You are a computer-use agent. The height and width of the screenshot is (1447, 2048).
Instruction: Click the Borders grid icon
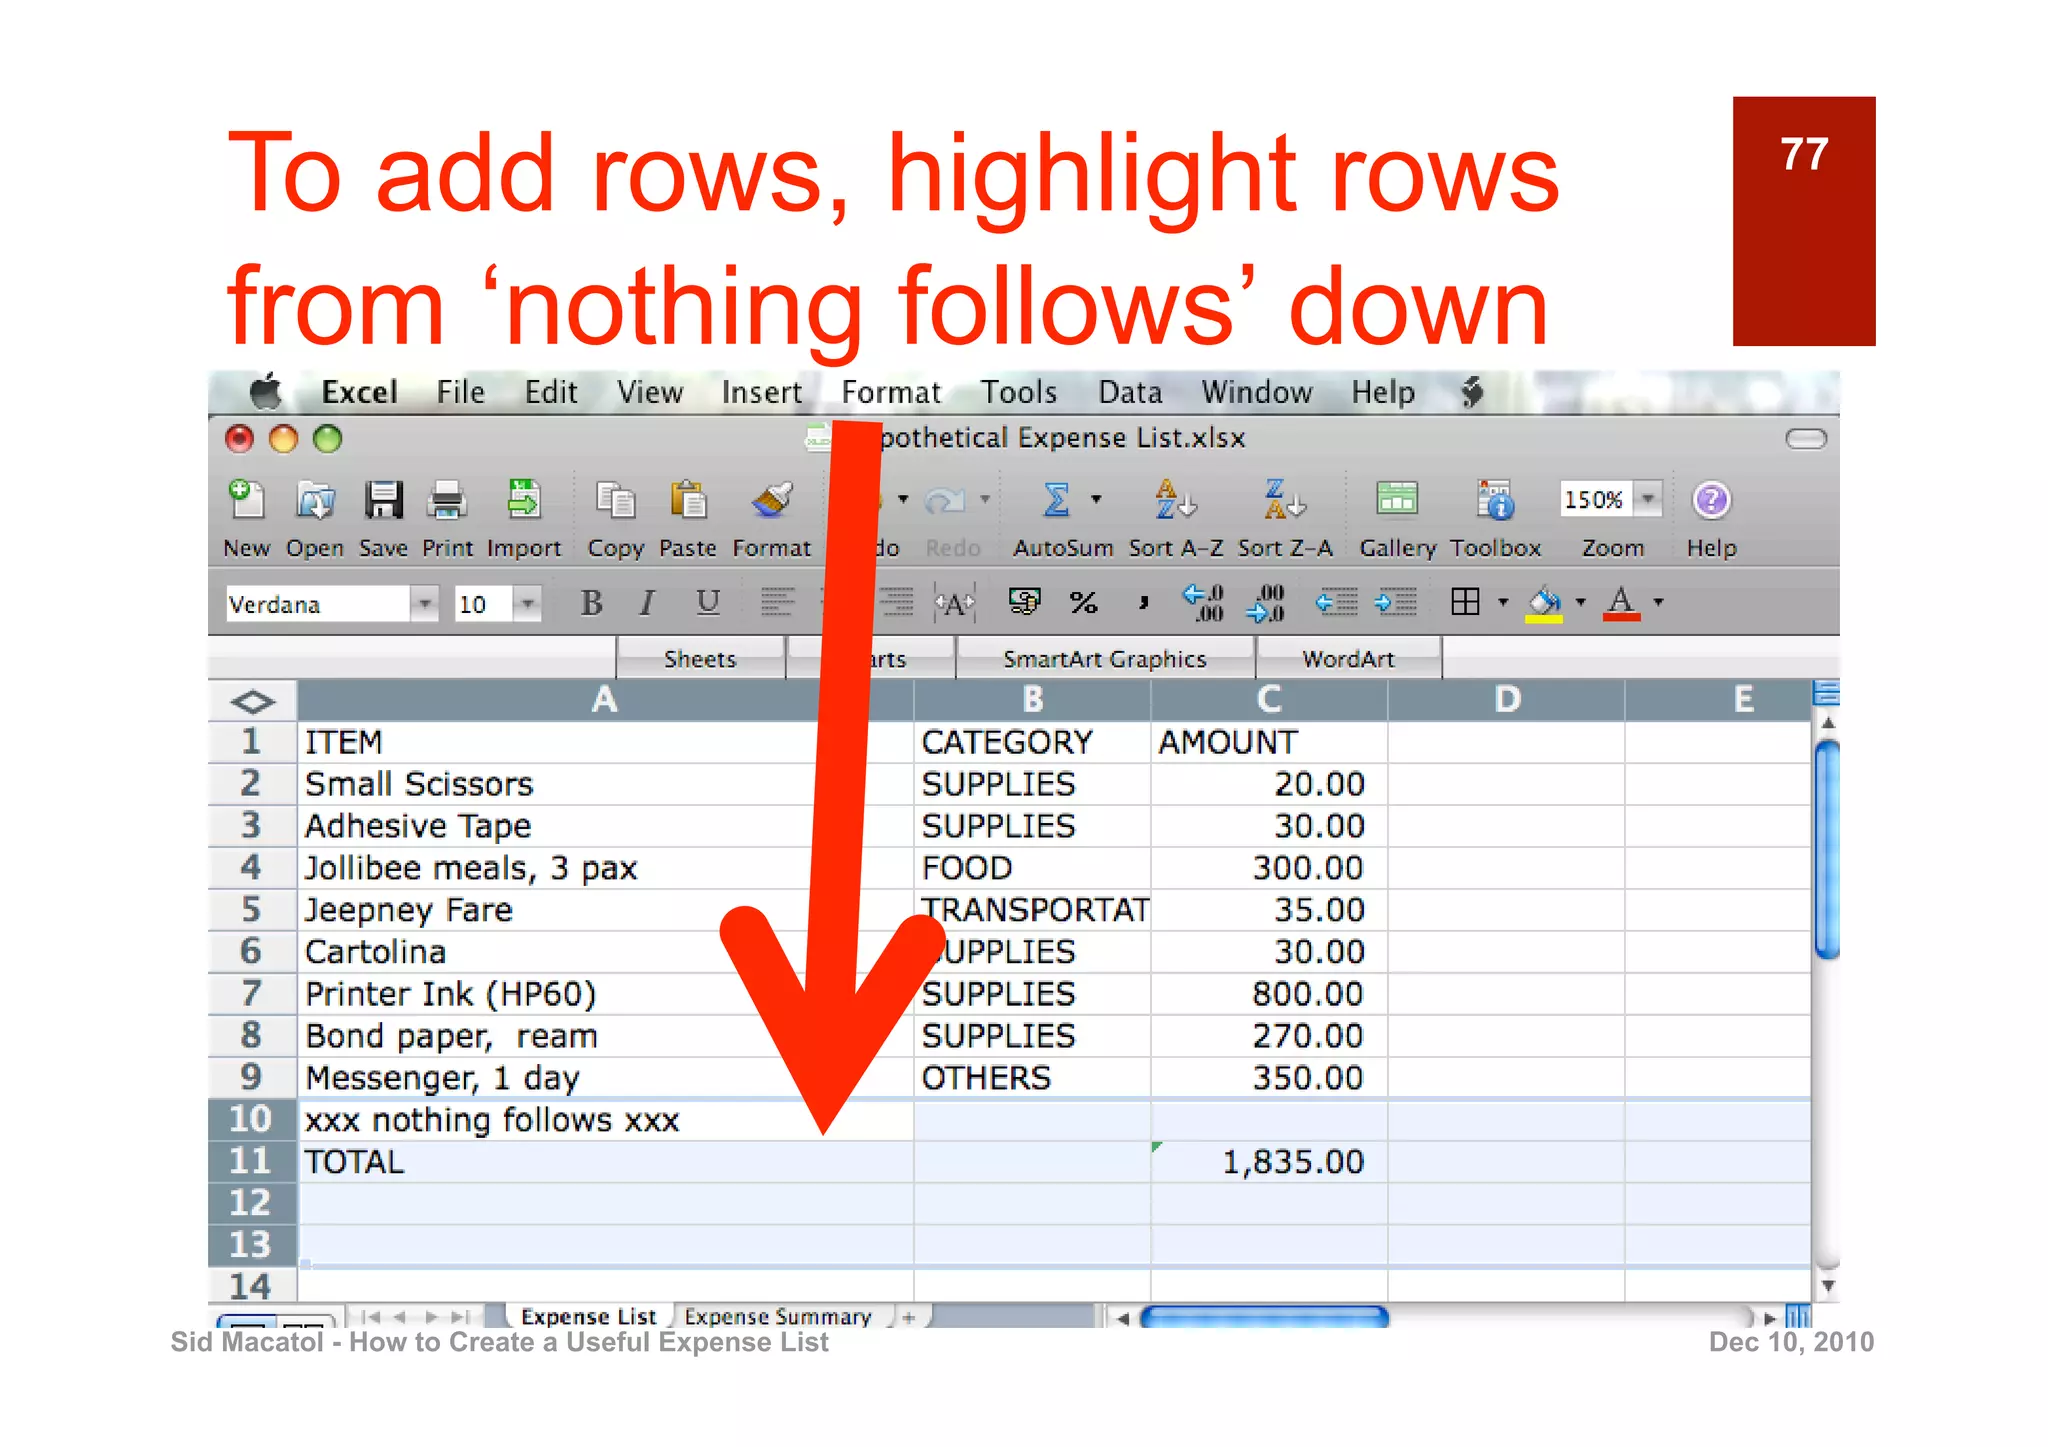1465,602
